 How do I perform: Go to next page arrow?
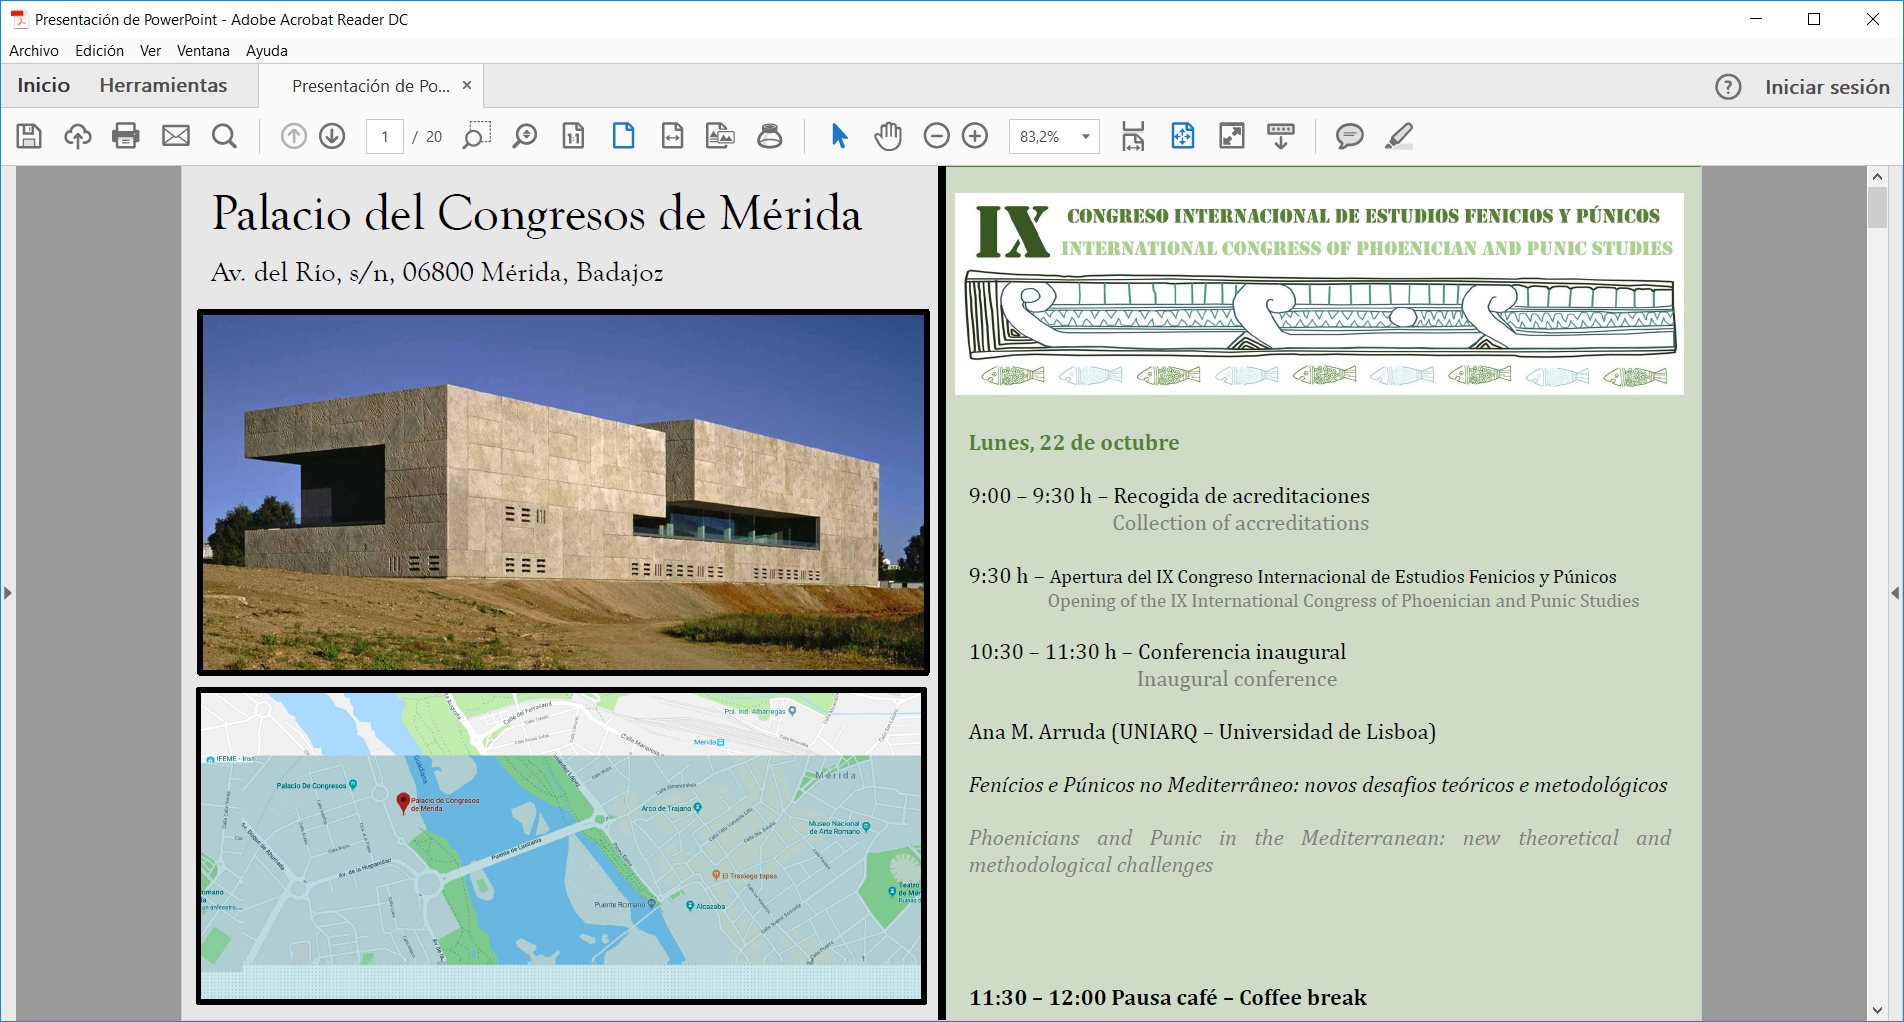tap(332, 136)
